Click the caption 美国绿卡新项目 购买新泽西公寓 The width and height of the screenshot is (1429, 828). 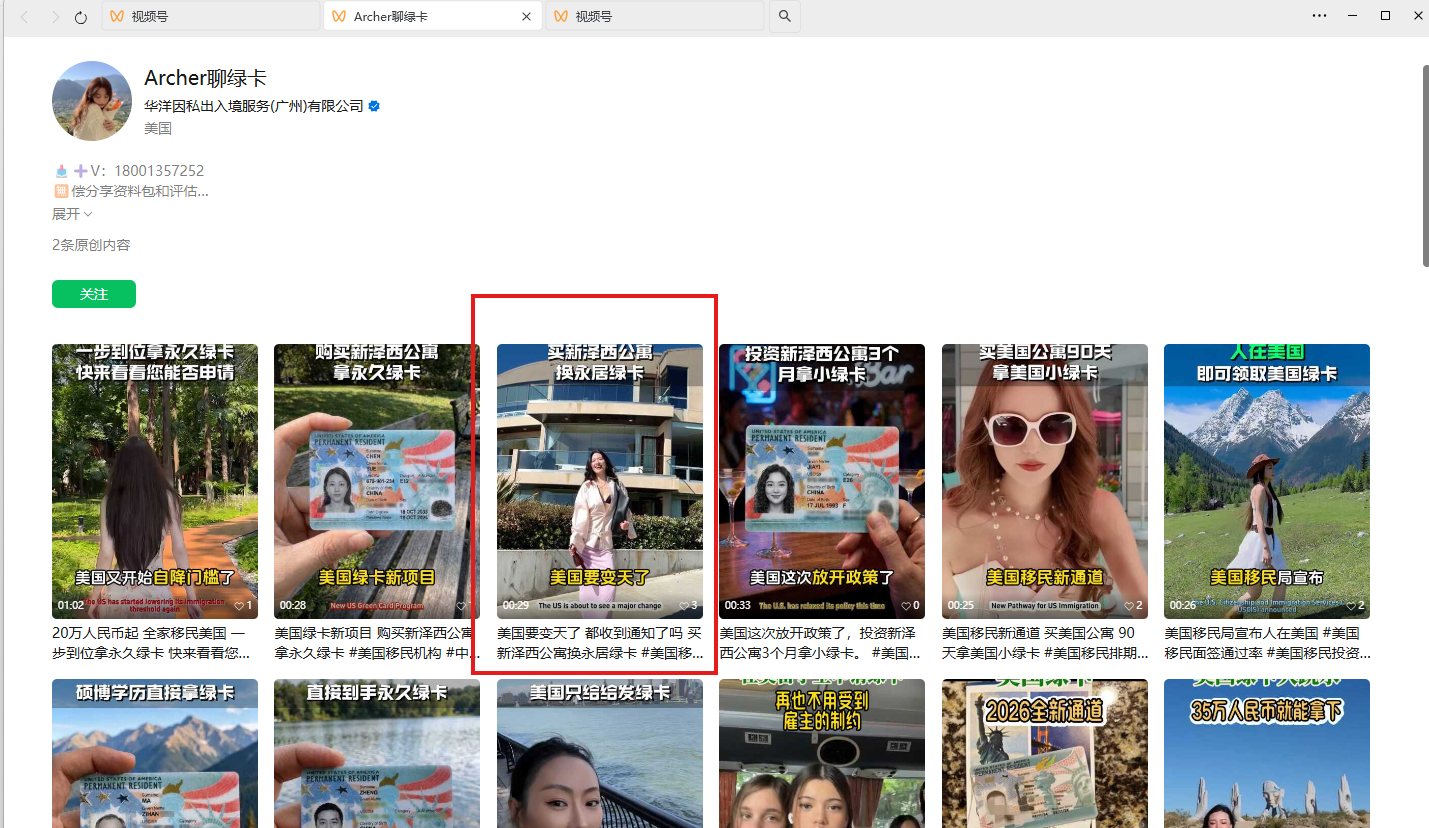click(x=377, y=643)
